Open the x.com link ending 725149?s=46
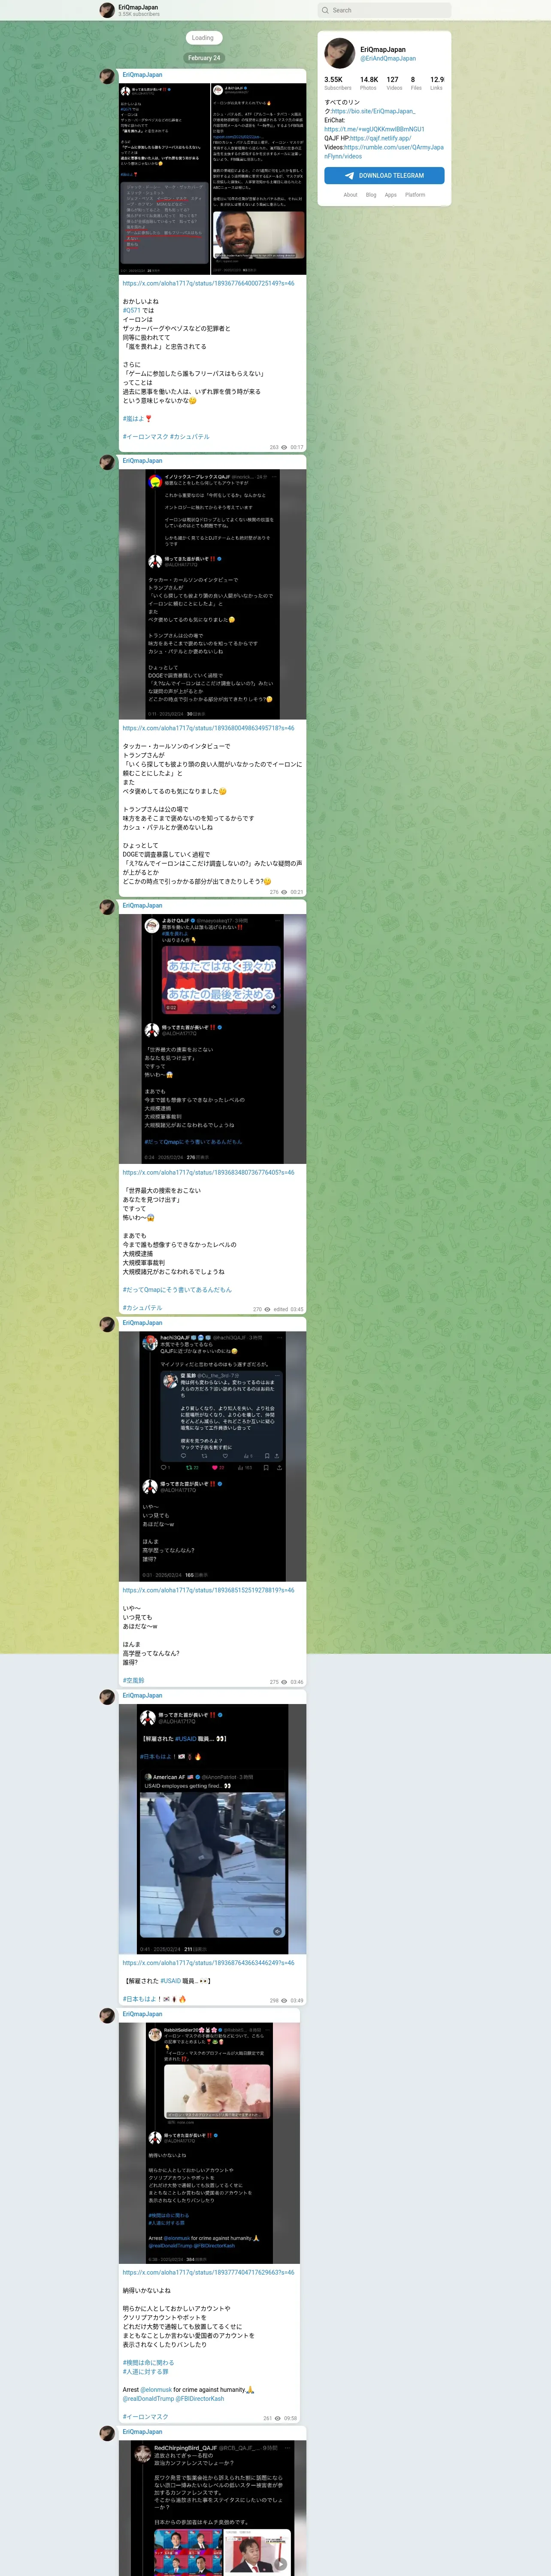Screen dimensions: 551x2576 click(x=208, y=283)
